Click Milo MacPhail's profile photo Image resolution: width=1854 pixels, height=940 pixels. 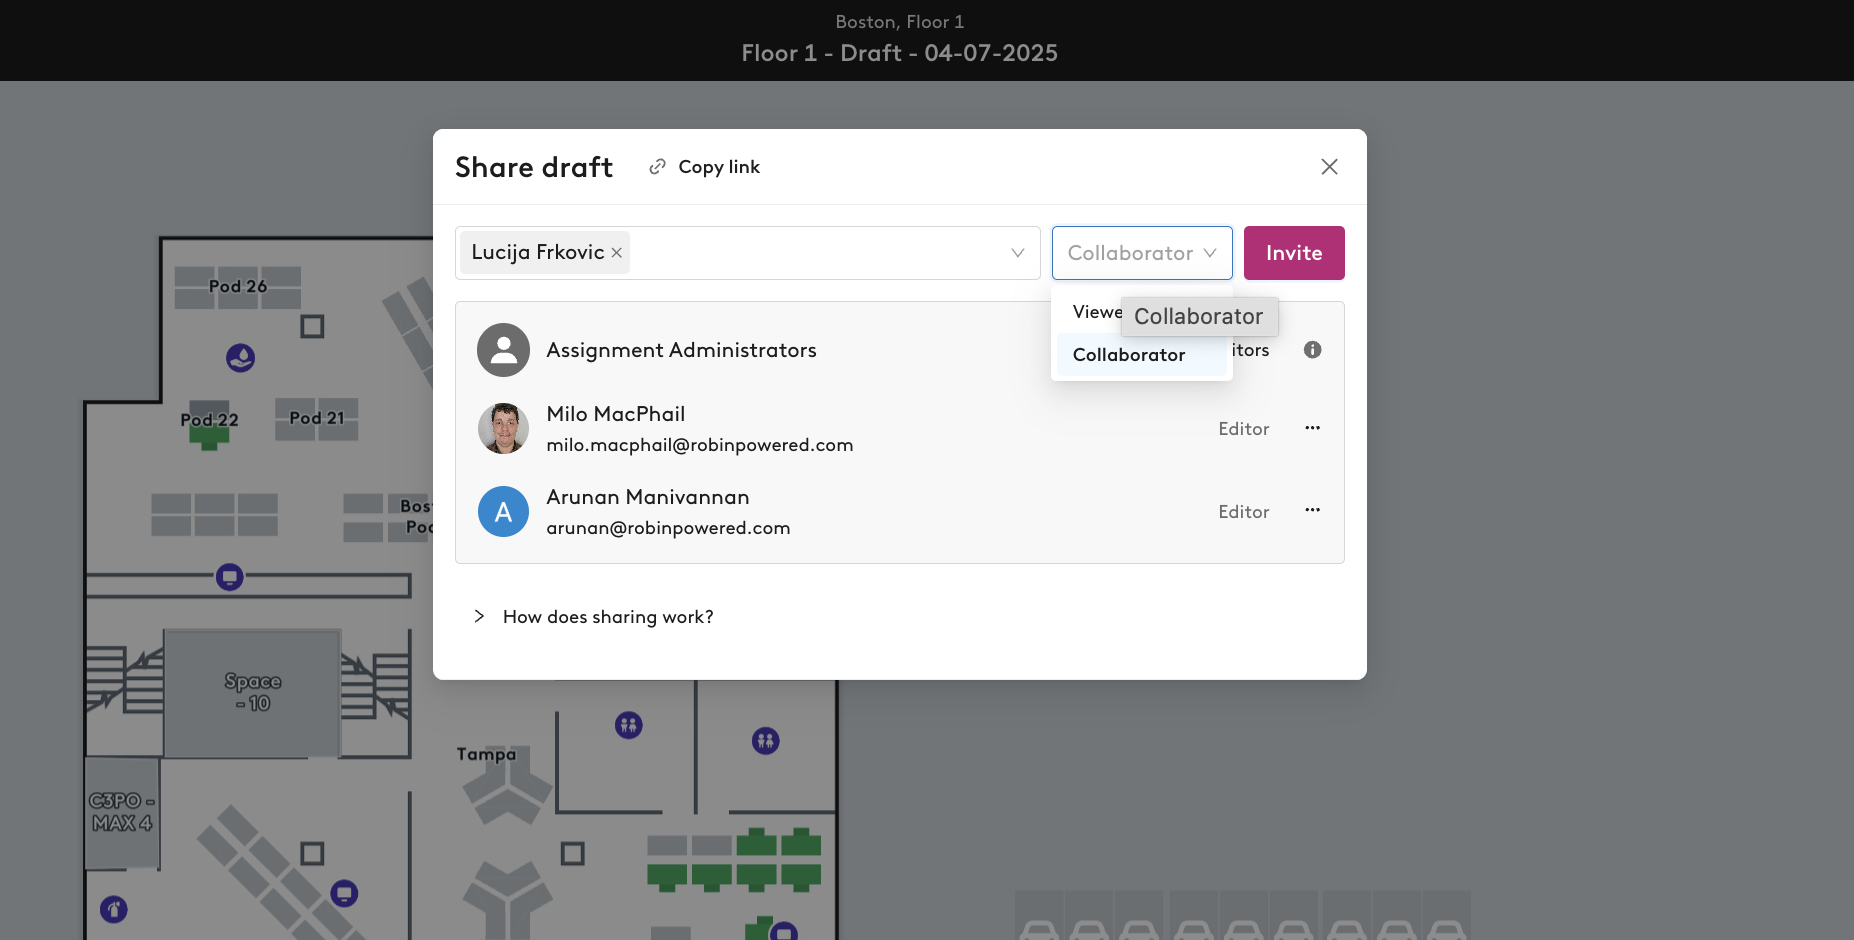click(503, 428)
